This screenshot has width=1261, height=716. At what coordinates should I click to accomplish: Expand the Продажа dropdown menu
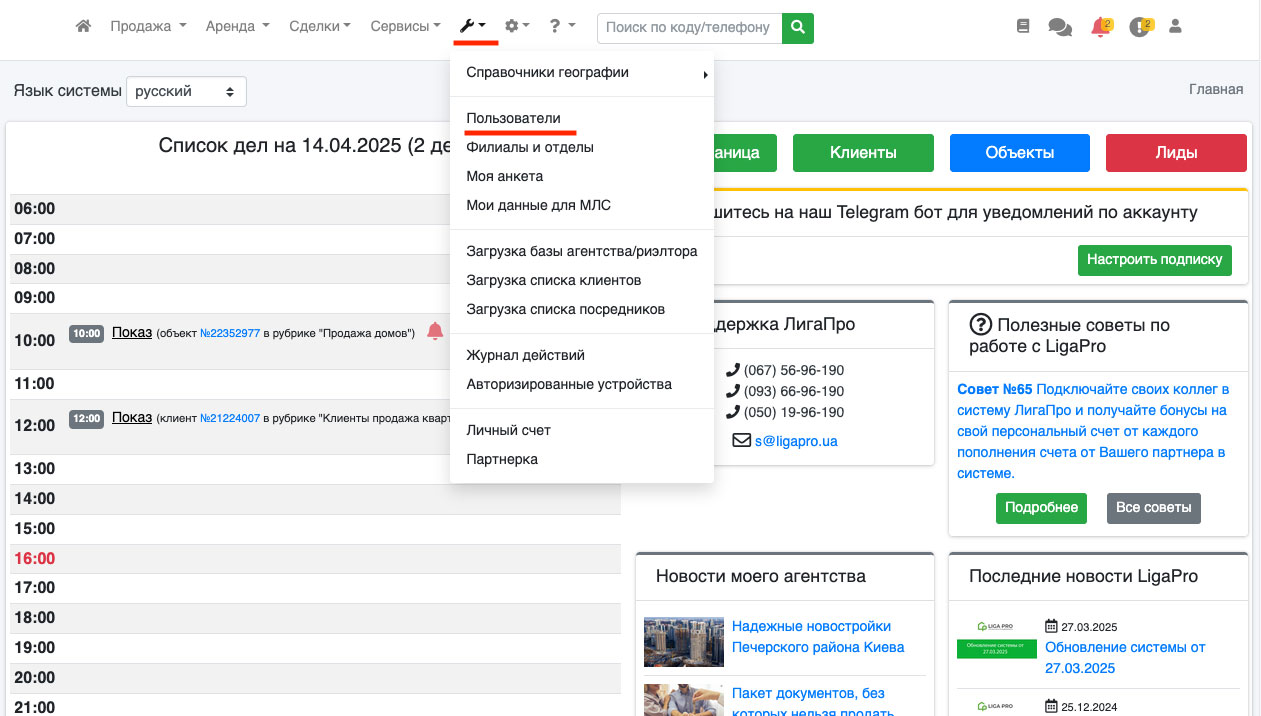[148, 27]
